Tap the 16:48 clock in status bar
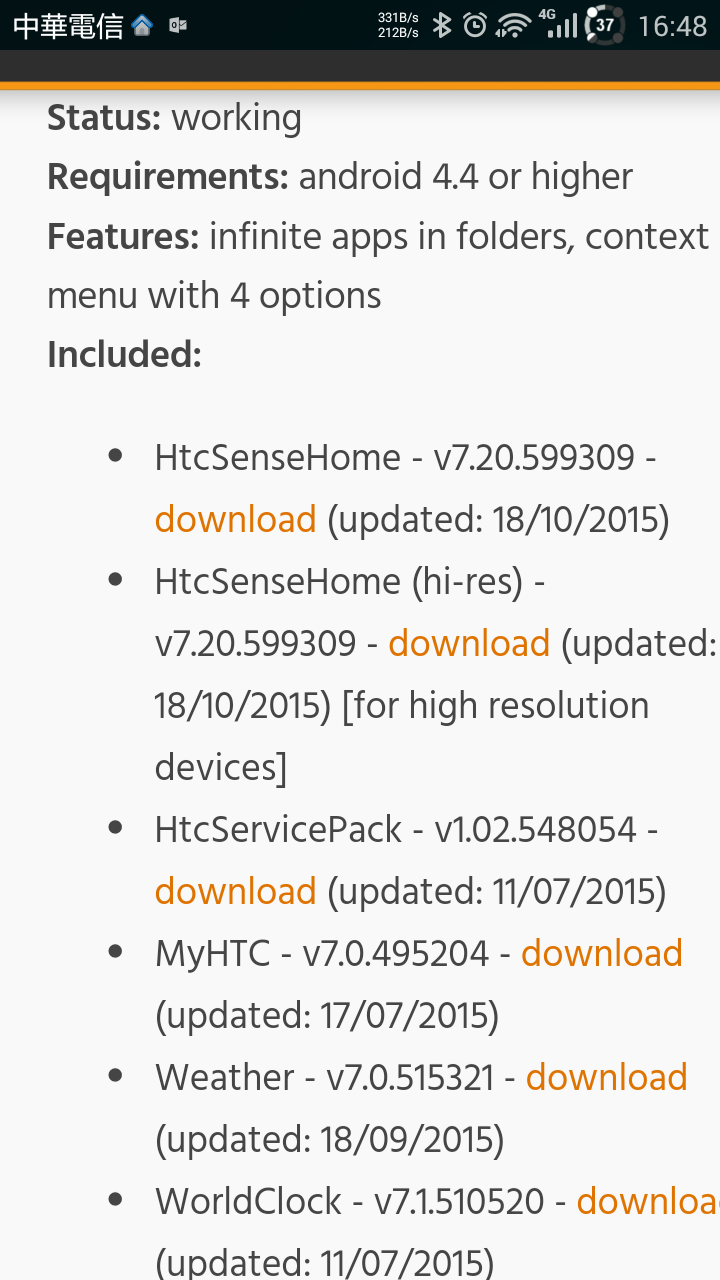 (673, 26)
